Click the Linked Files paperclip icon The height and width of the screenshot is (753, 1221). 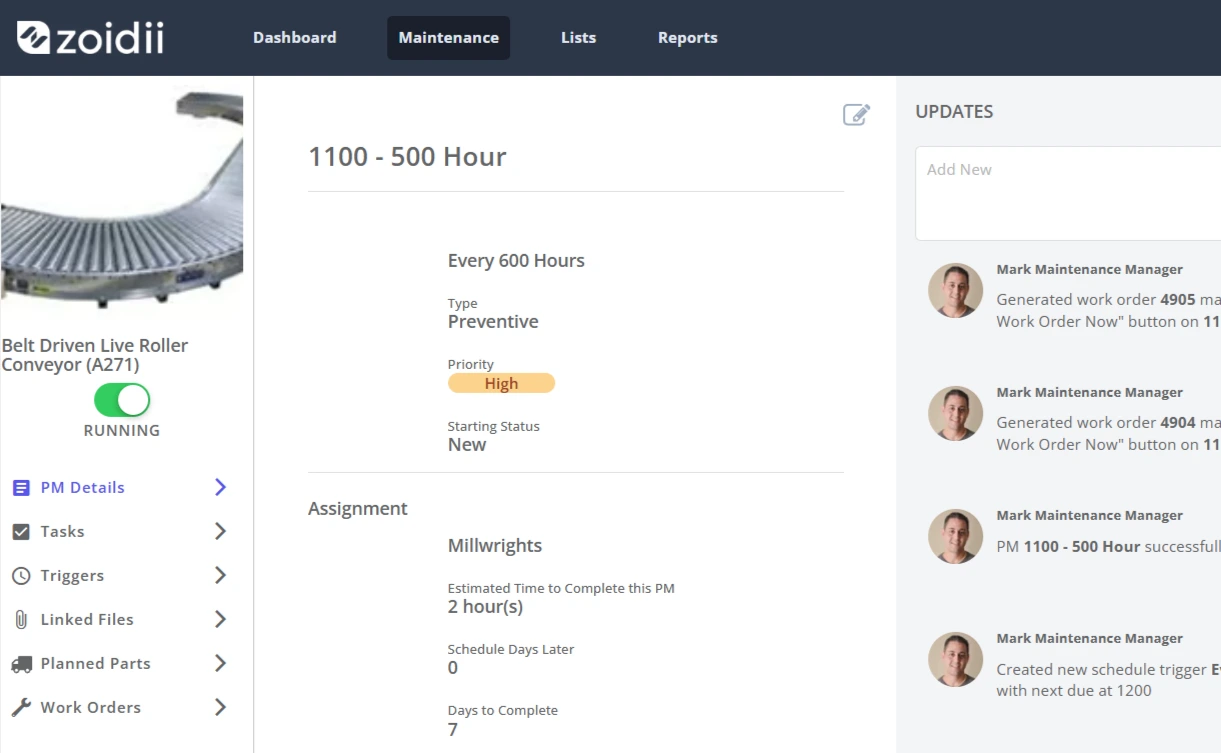21,620
